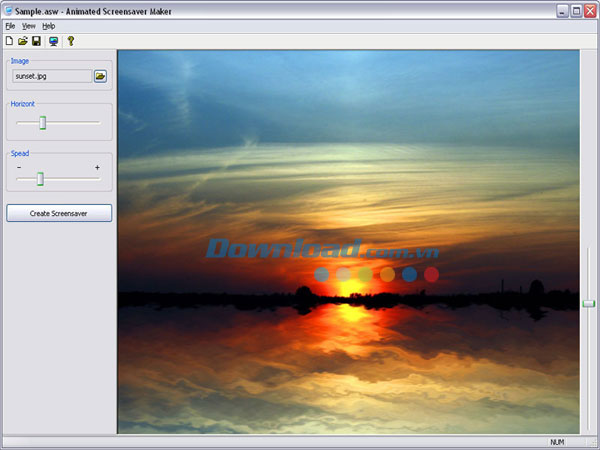
Task: Click the NUM status bar indicator
Action: pyautogui.click(x=557, y=442)
